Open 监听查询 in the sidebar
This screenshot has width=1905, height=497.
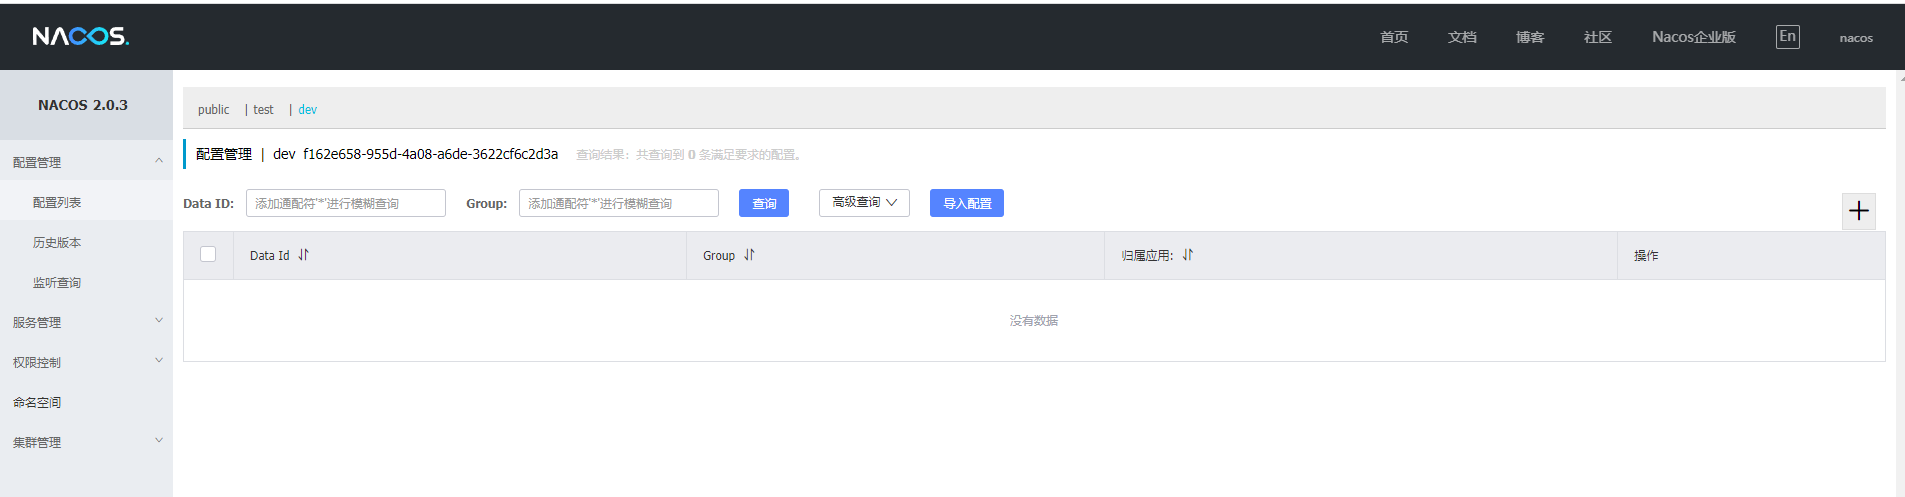click(x=57, y=282)
